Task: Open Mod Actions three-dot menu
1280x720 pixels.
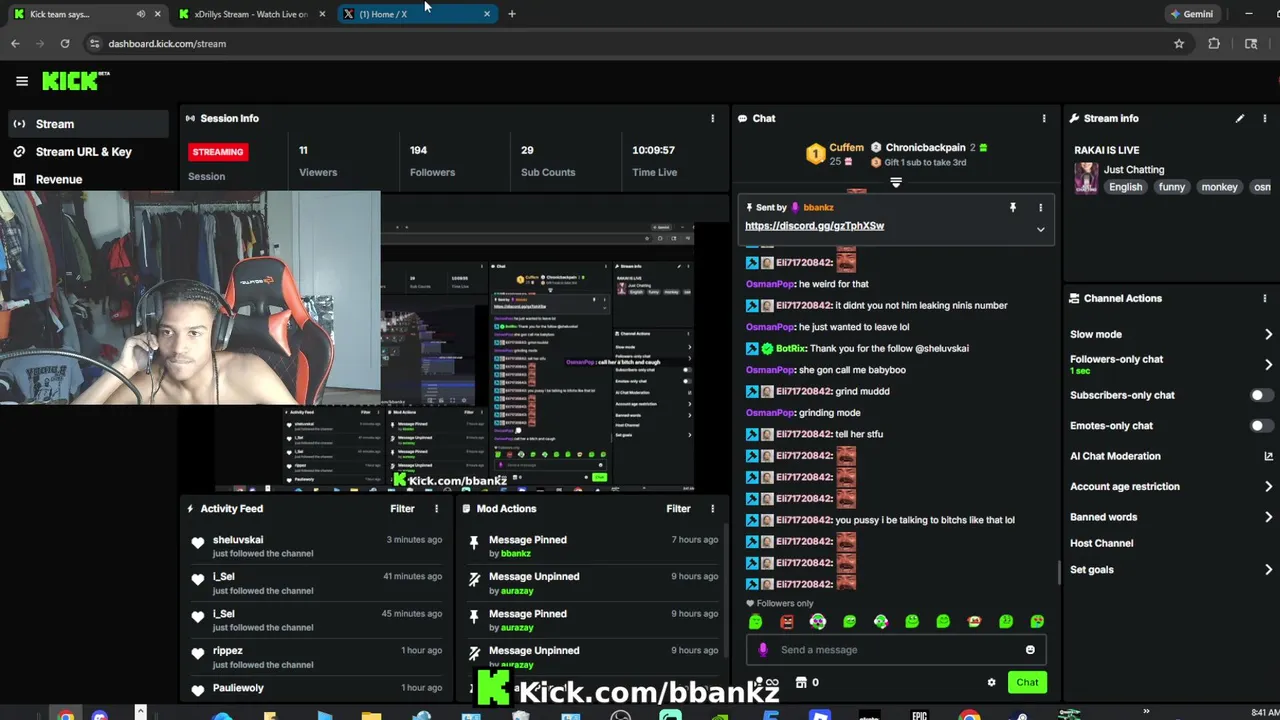Action: pyautogui.click(x=712, y=508)
